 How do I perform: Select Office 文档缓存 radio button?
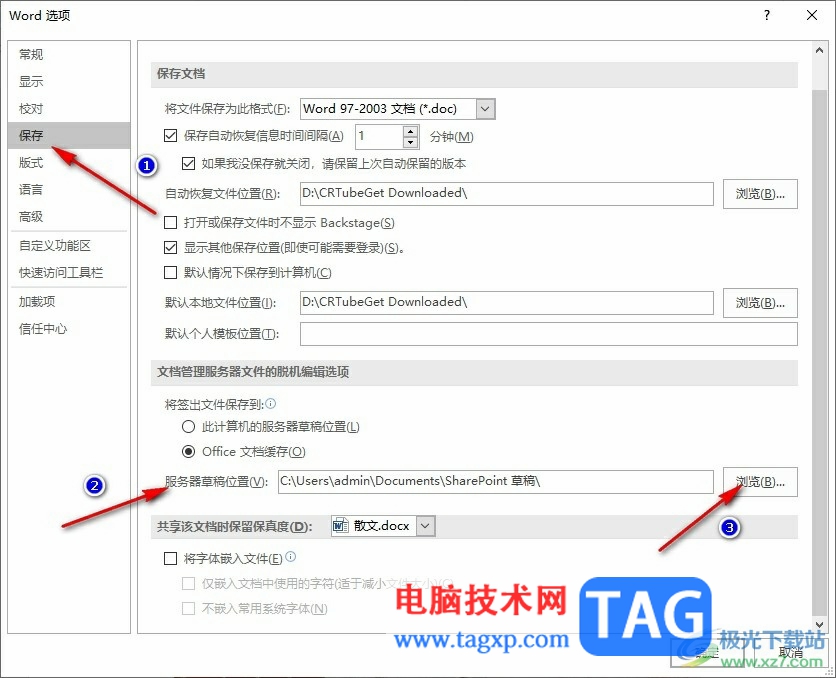tap(188, 451)
